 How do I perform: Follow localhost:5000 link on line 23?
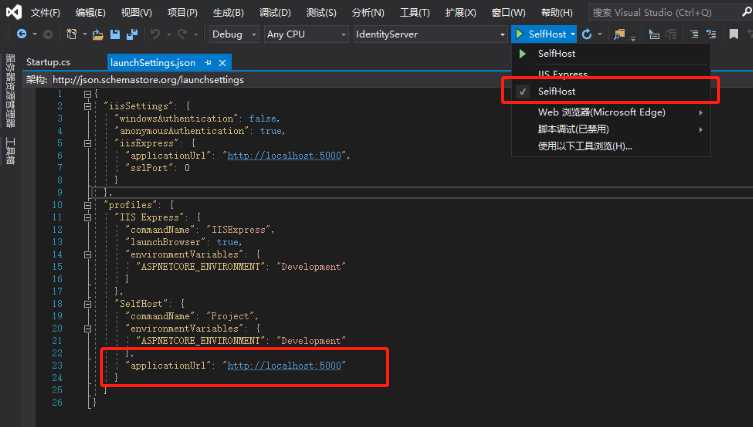(284, 366)
